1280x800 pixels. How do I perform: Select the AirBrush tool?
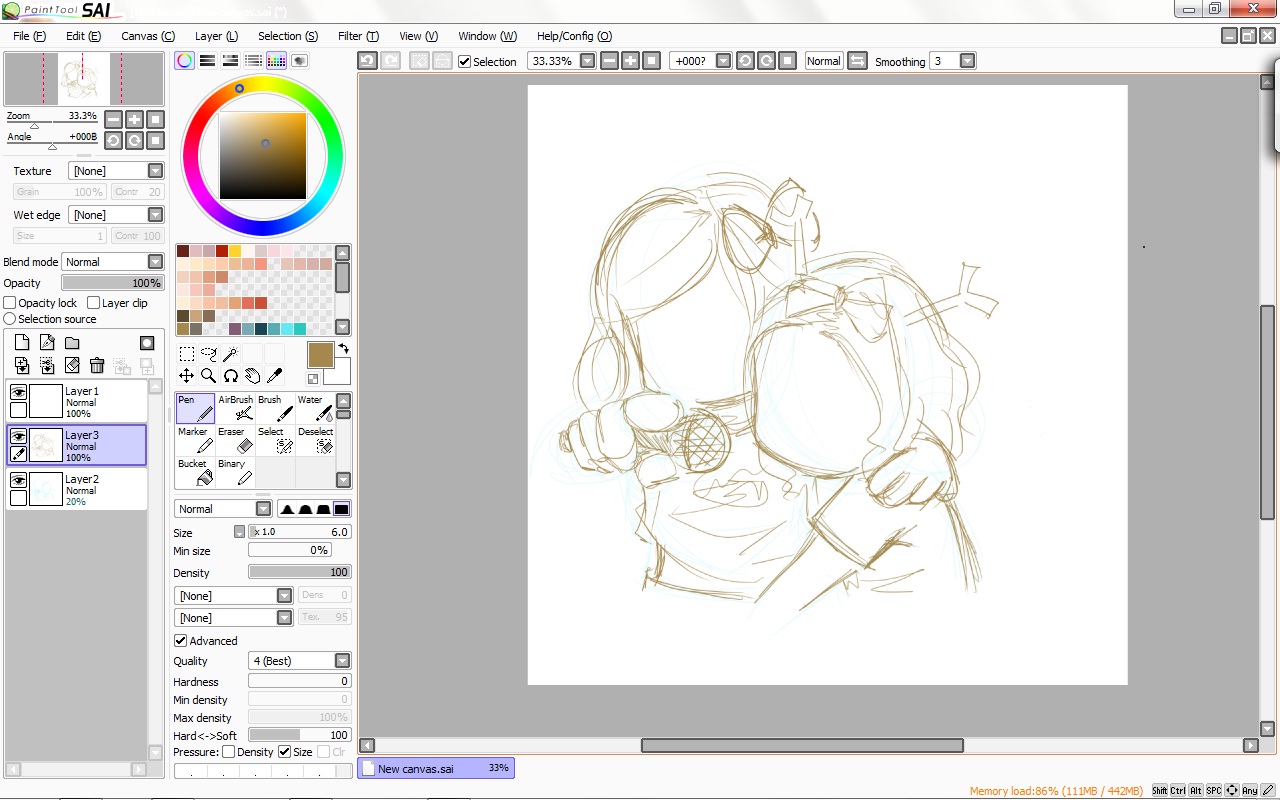(x=235, y=408)
